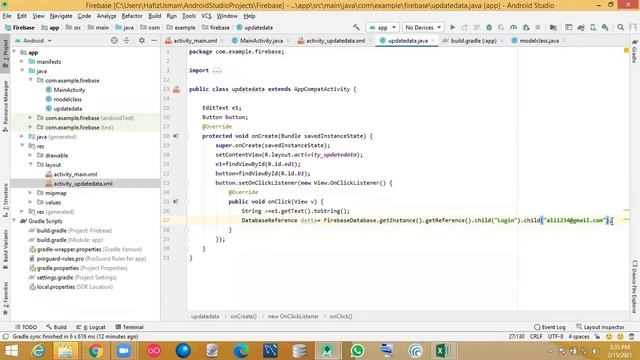Click Windows Start button
Screen dimensions: 640x360
coord(11,351)
